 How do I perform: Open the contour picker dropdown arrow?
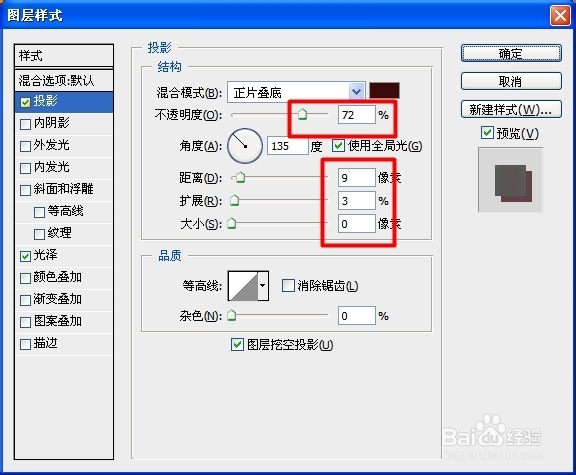(263, 285)
